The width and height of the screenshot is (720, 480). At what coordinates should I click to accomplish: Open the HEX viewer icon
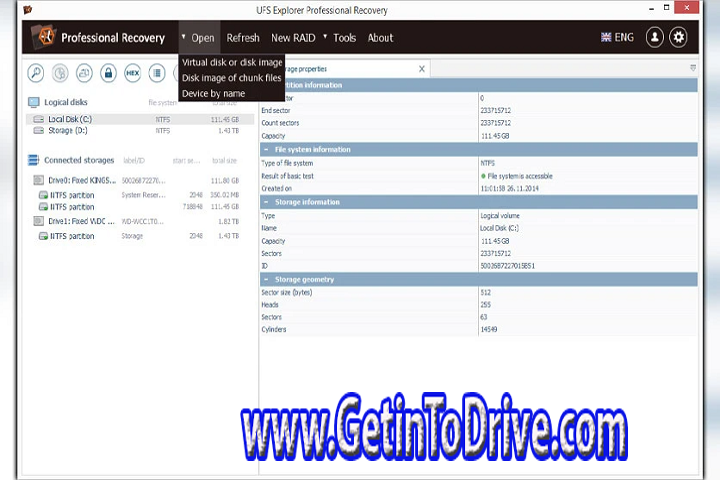[133, 73]
